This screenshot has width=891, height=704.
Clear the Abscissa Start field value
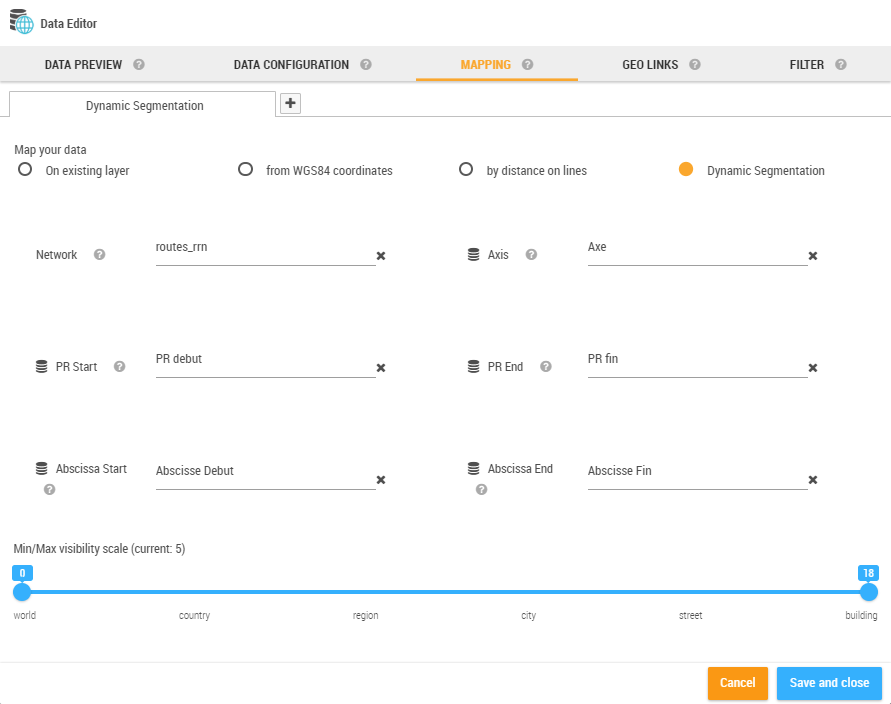click(x=381, y=480)
